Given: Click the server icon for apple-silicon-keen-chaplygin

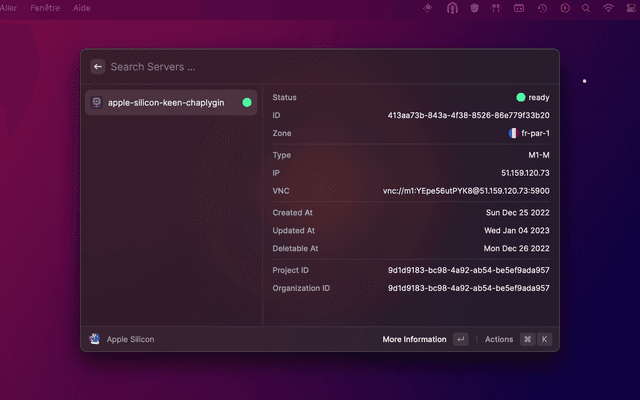Looking at the screenshot, I should (95, 102).
